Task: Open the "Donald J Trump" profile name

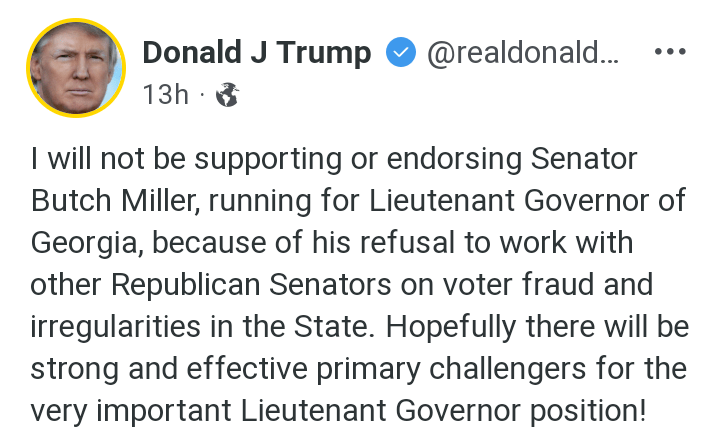Action: tap(257, 53)
